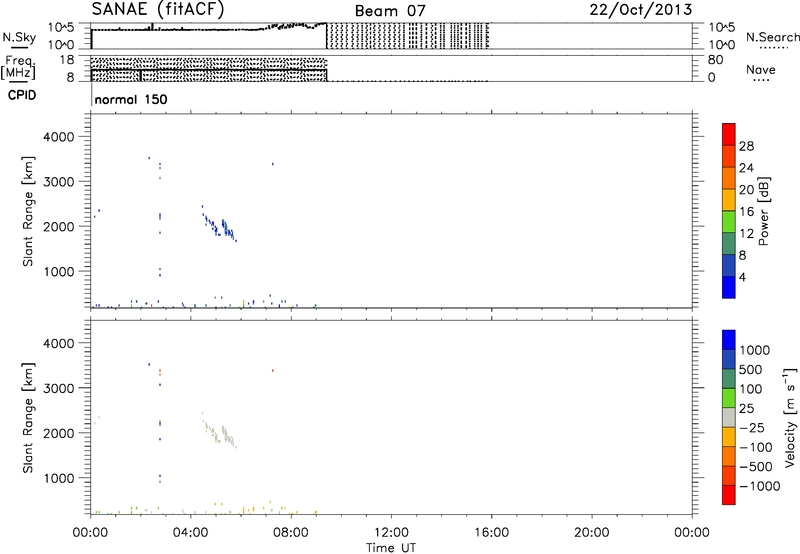This screenshot has height=554, width=800.
Task: Click the 18 frequency tick label
Action: tap(66, 60)
